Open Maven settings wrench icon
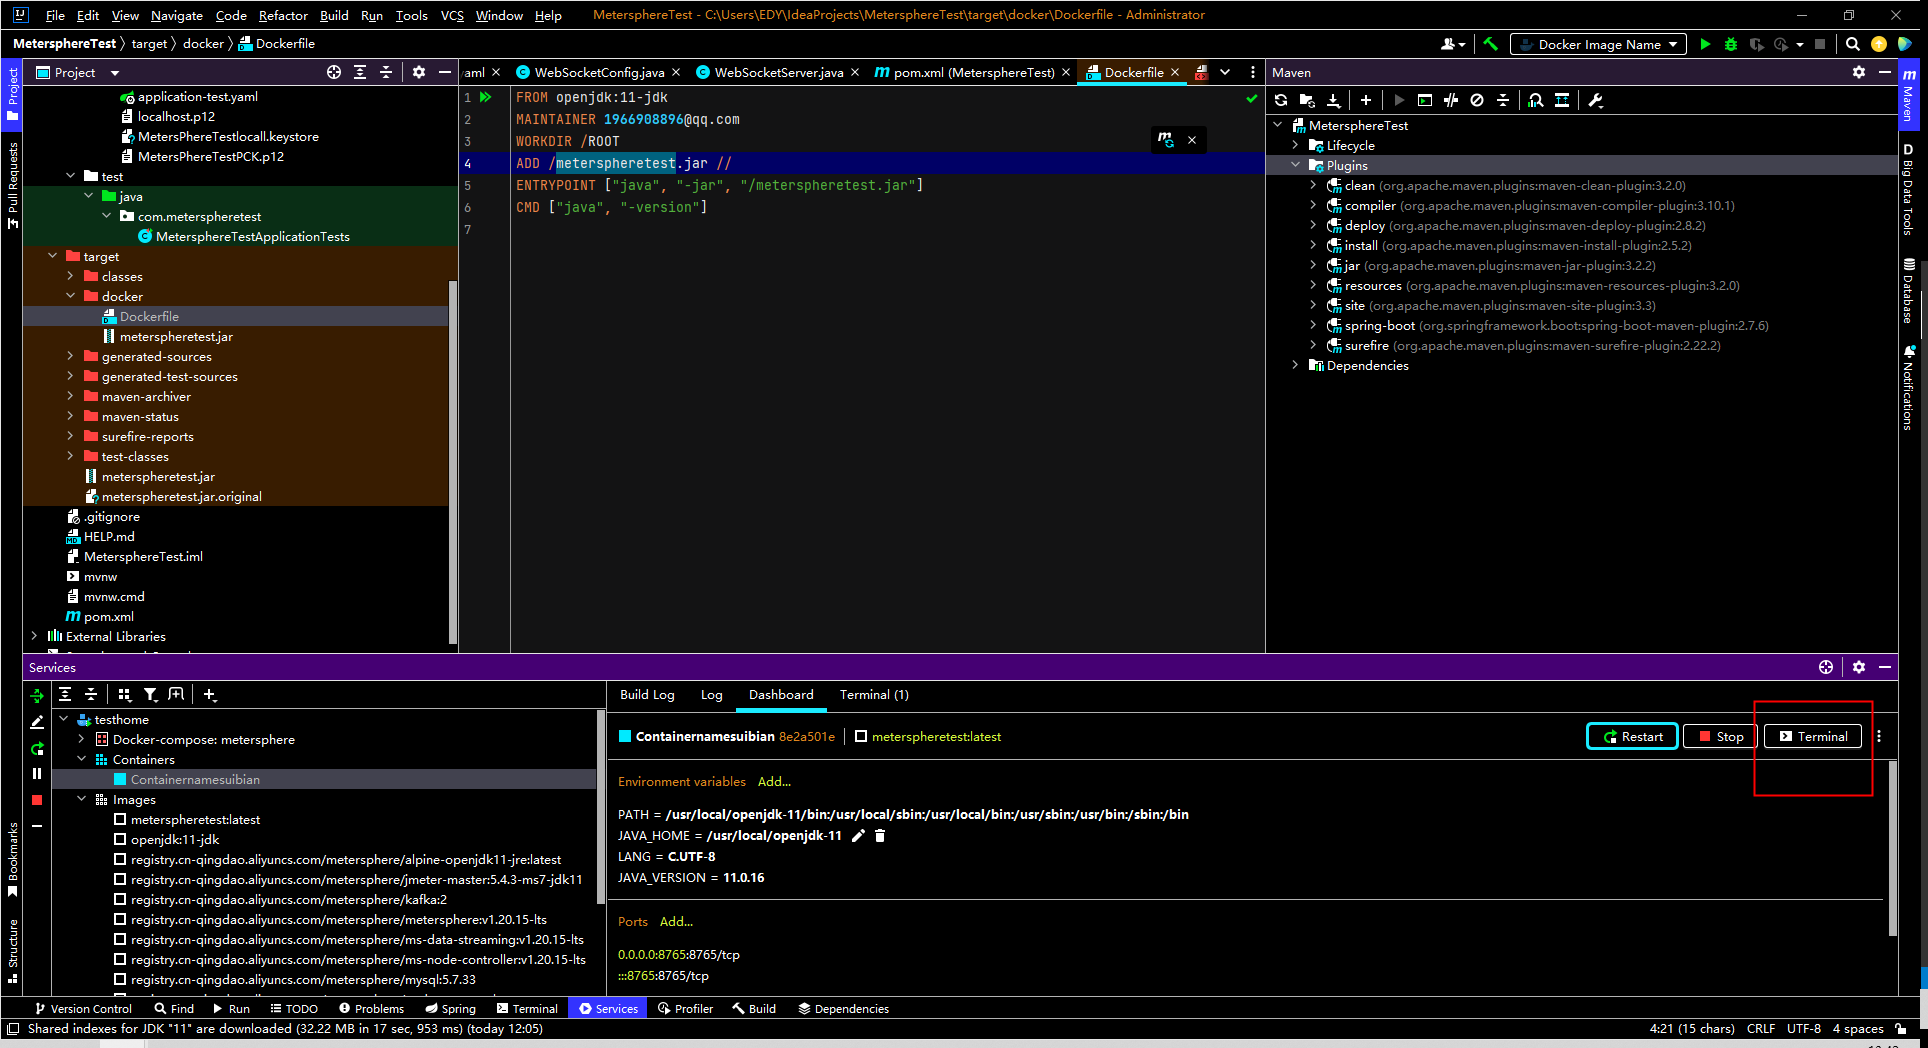 point(1596,100)
